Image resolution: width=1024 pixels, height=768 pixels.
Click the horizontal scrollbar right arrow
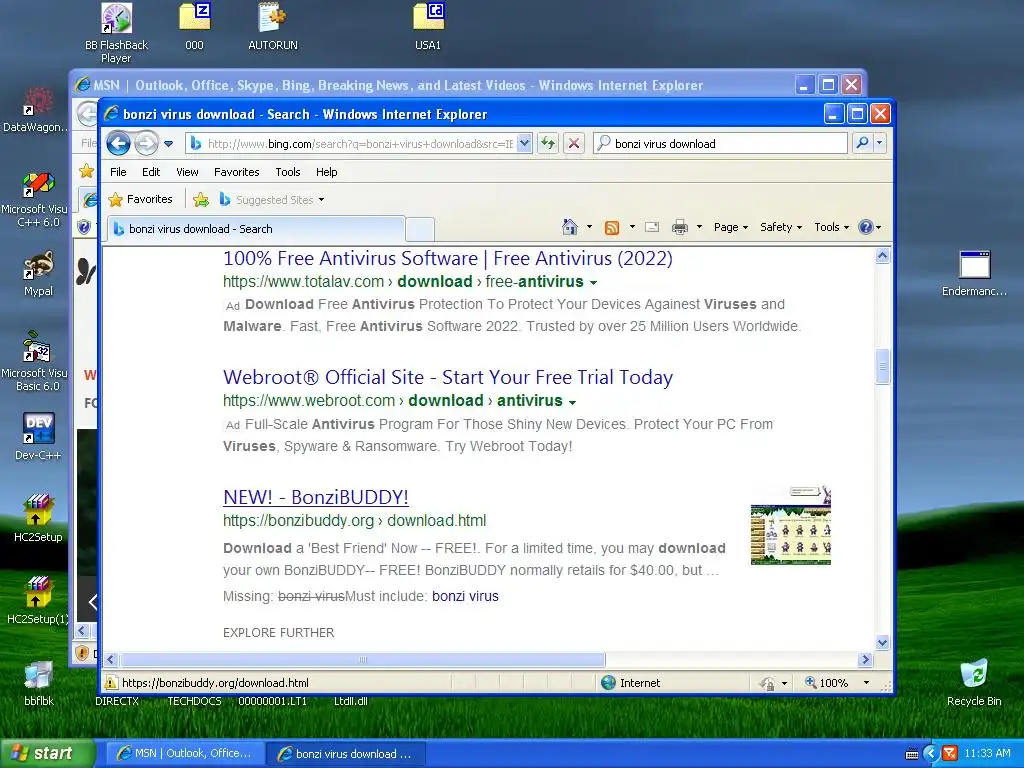(865, 660)
